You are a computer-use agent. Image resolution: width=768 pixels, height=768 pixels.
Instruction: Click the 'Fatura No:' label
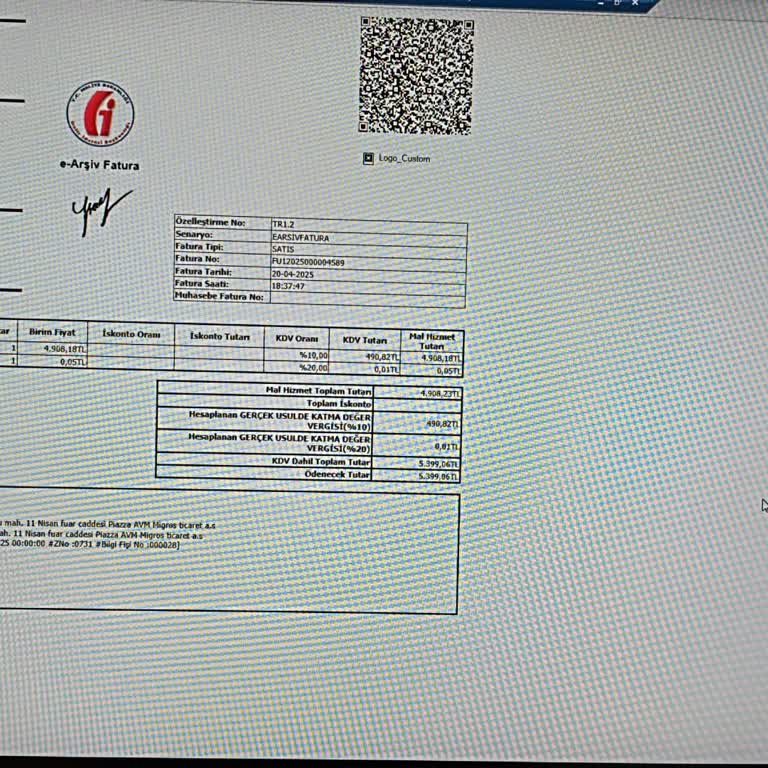197,259
